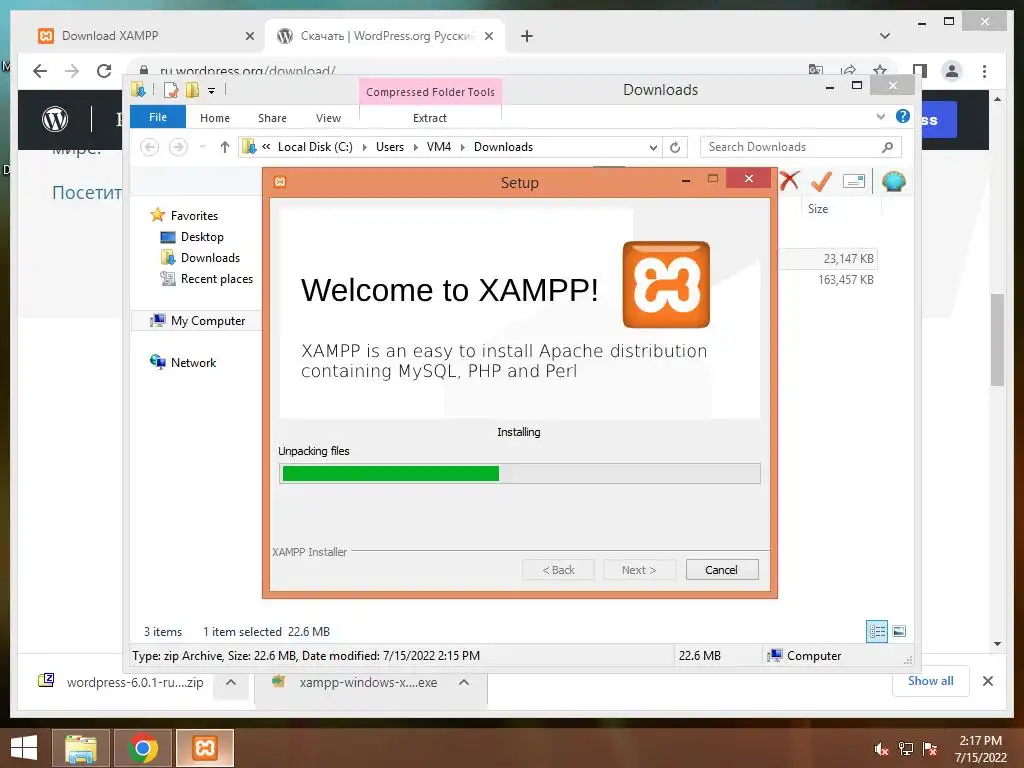Open the recent locations dropdown in Explorer
The image size is (1024, 768).
pos(202,147)
